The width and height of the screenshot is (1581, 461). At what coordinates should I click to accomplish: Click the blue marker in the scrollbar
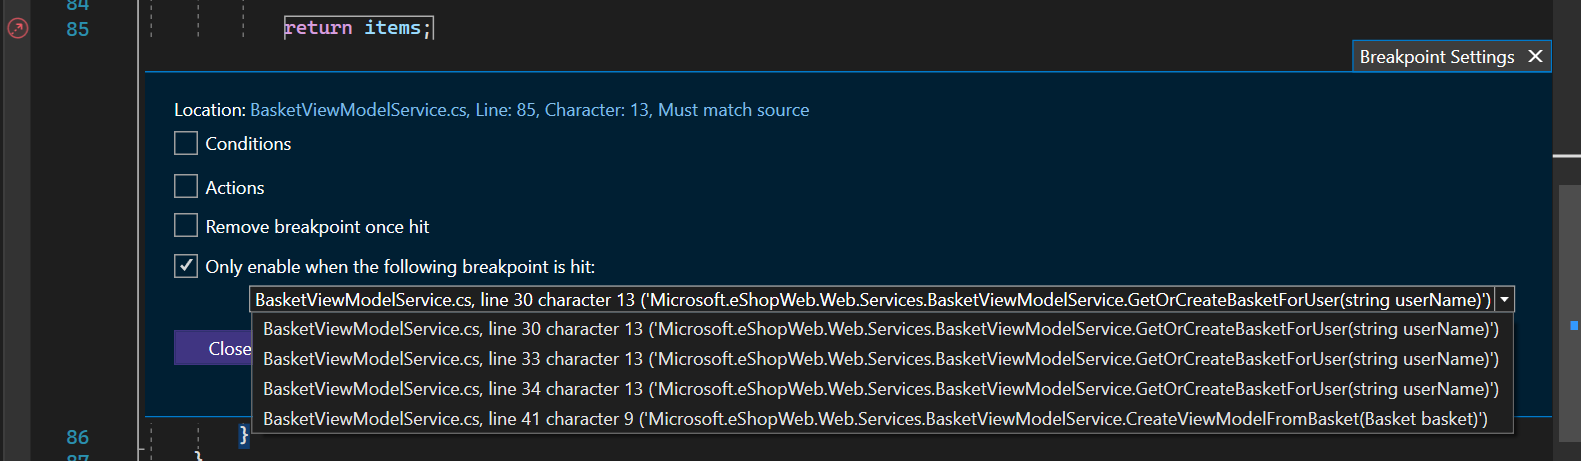[1574, 325]
